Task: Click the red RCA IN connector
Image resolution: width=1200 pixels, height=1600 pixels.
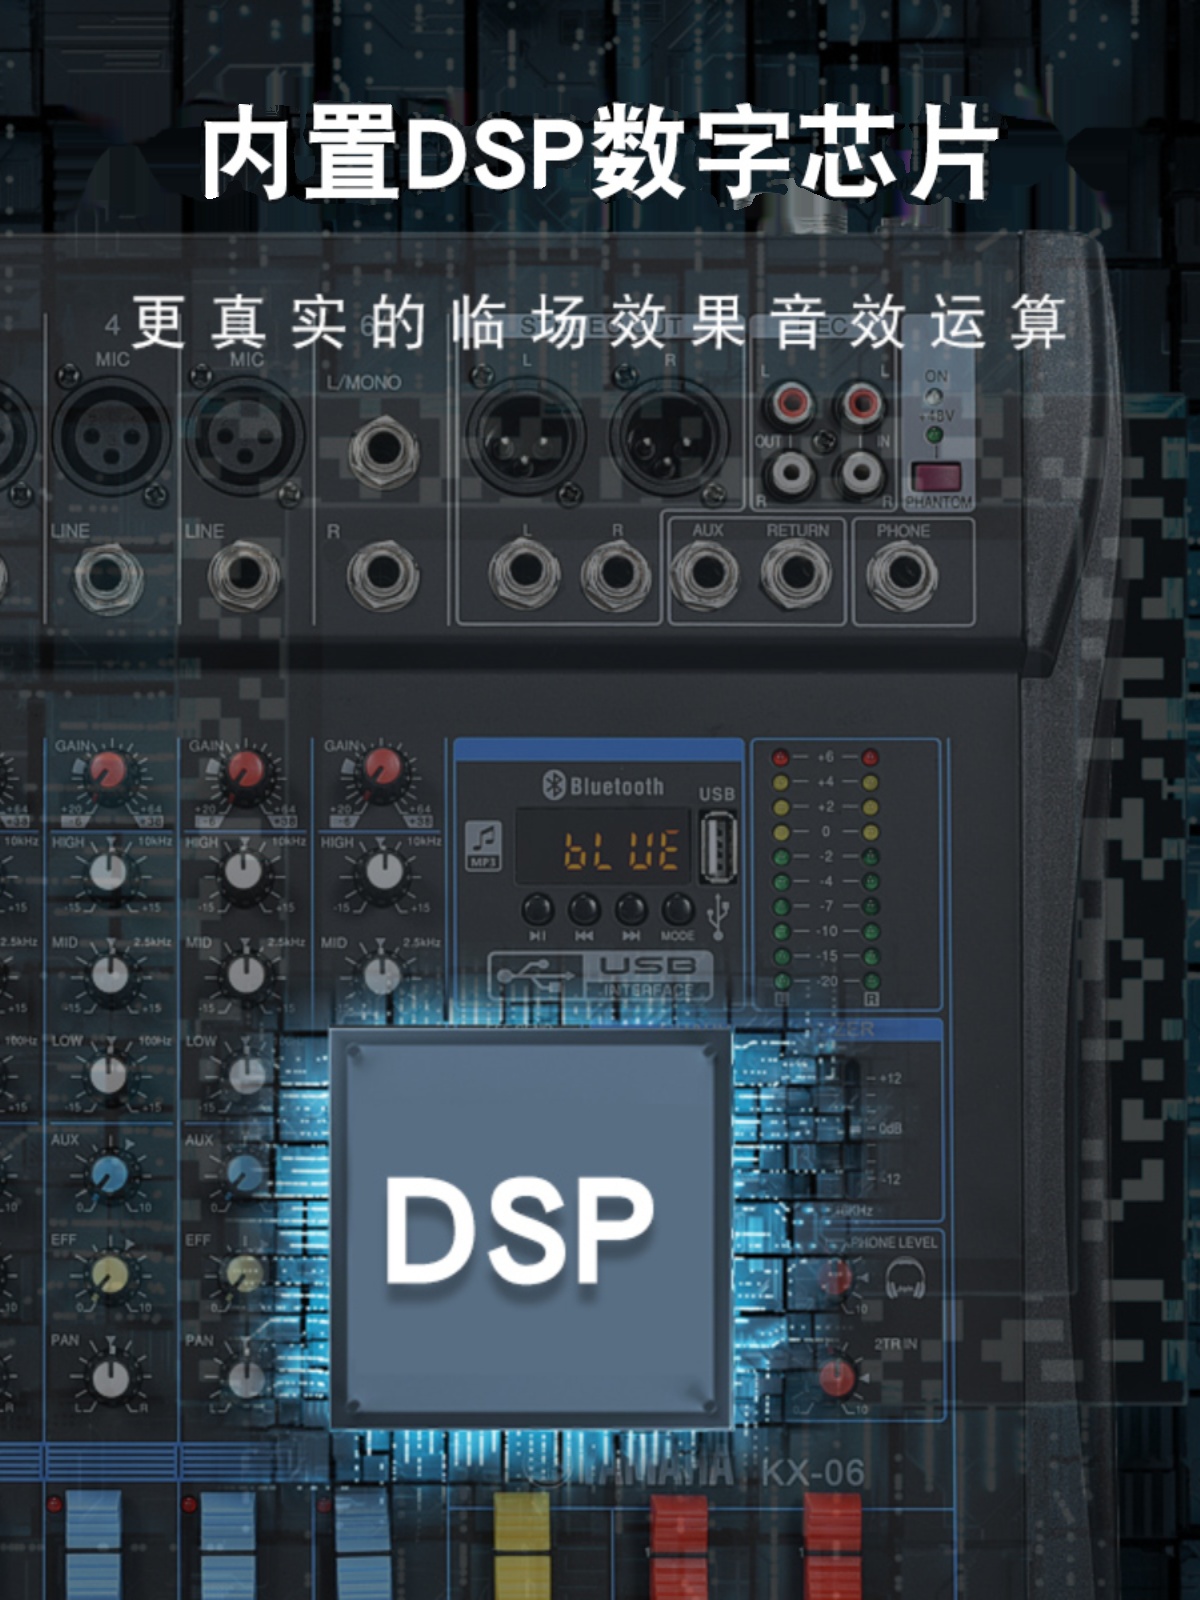Action: point(861,405)
